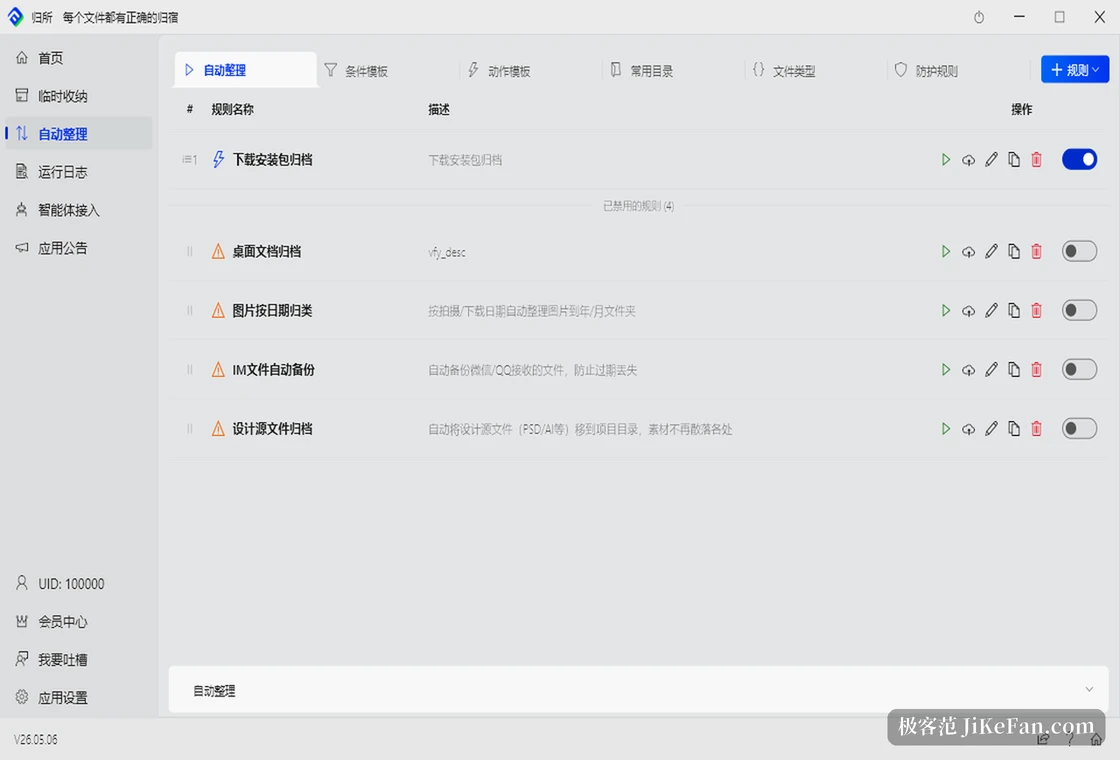Enable the 设计源文件归档 rule switch
The image size is (1120, 760).
point(1079,429)
